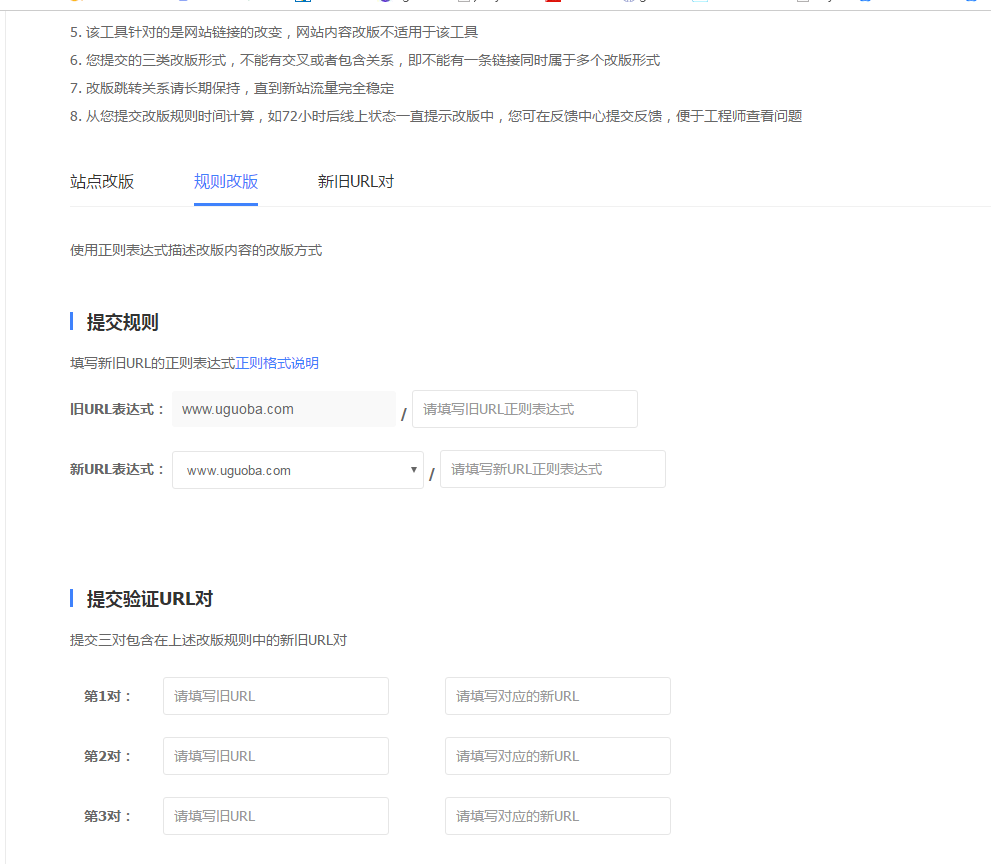Click the 请填写旧URL正则表达式 input field
This screenshot has height=864, width=991.
[x=524, y=409]
